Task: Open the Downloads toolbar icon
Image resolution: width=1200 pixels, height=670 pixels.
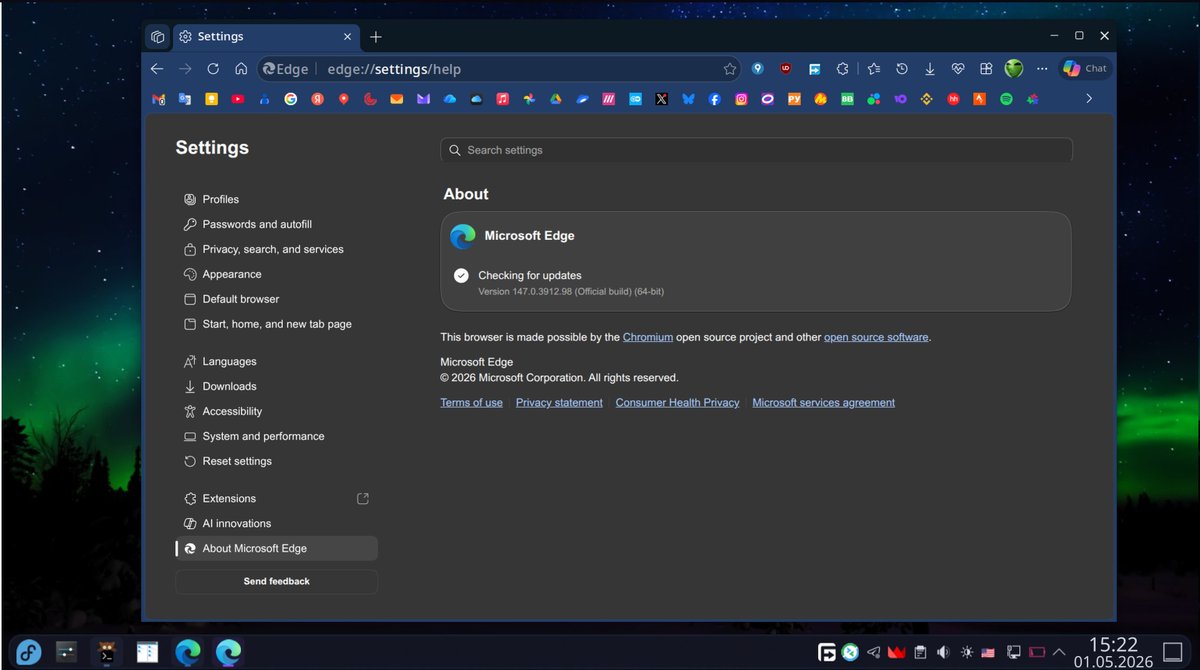Action: [929, 69]
